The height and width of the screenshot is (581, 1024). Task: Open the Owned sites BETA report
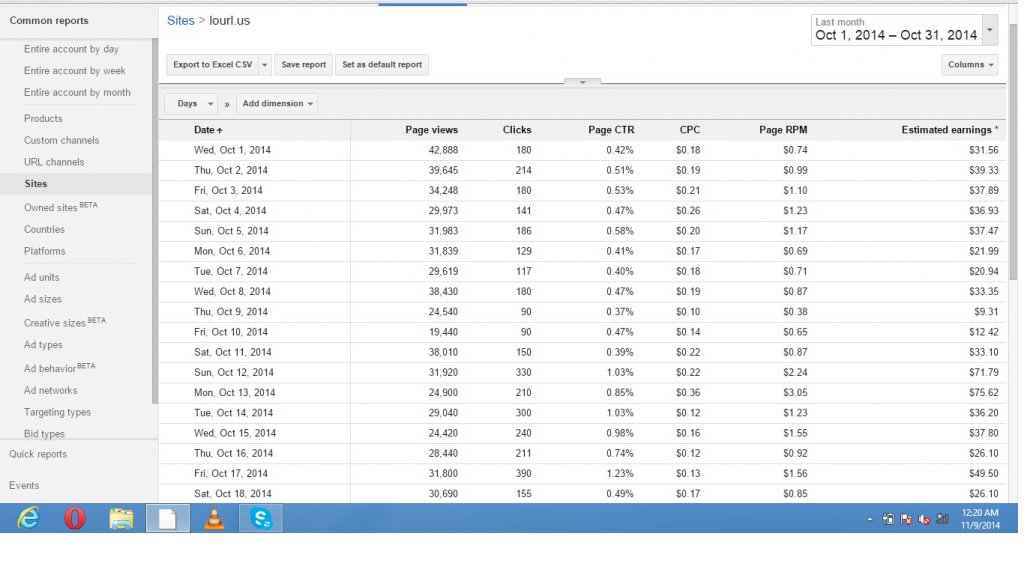(61, 207)
